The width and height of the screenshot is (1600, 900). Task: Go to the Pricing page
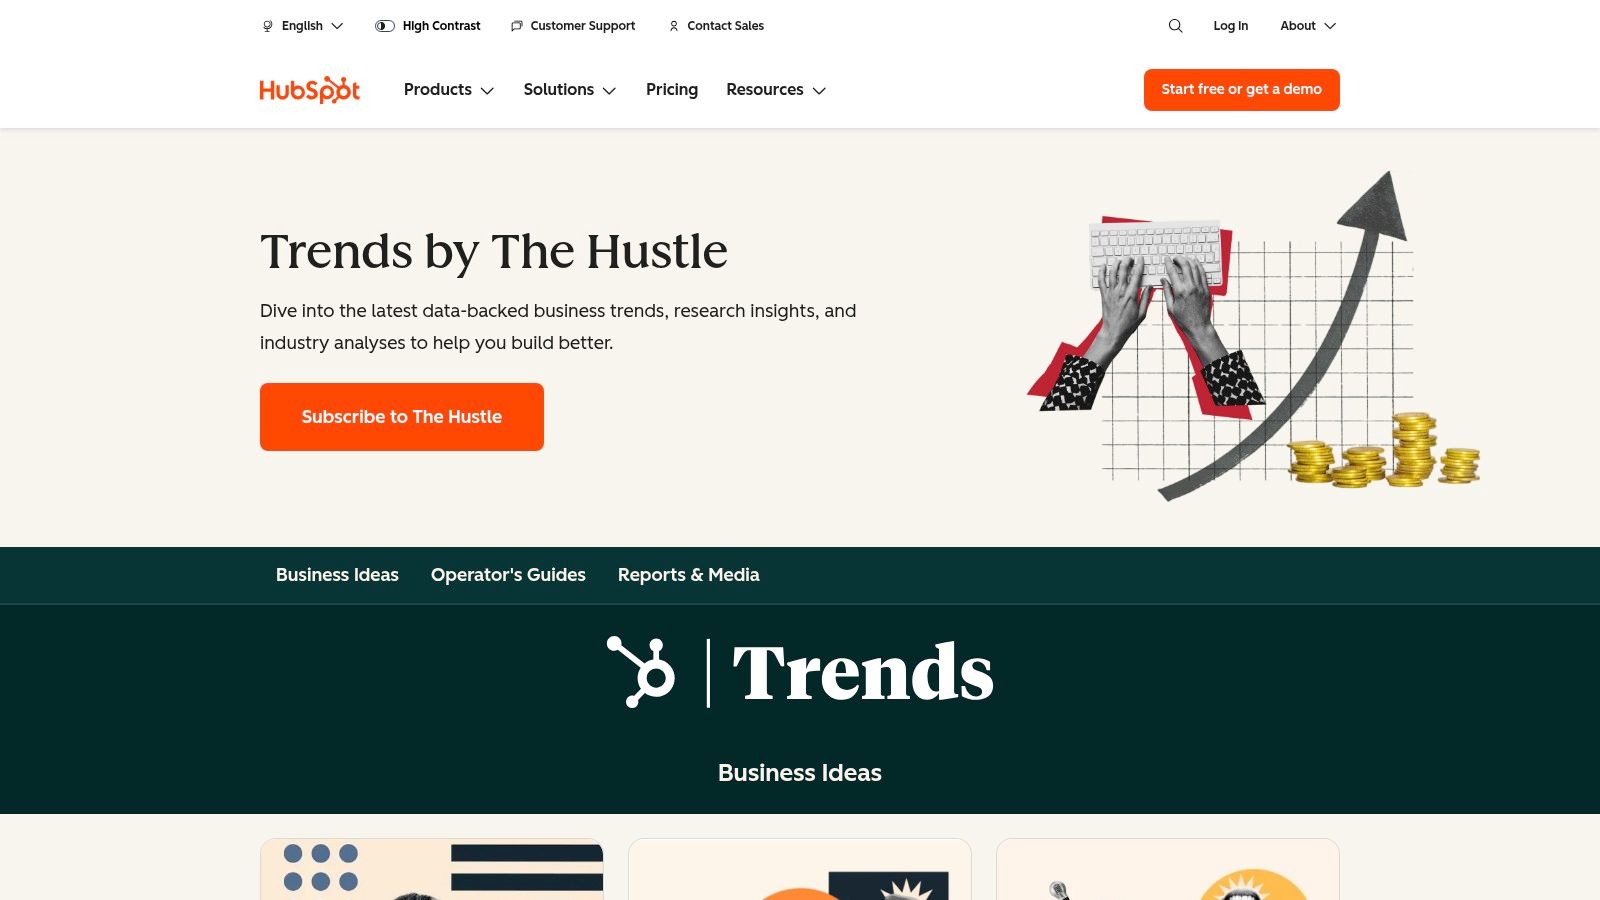coord(672,90)
